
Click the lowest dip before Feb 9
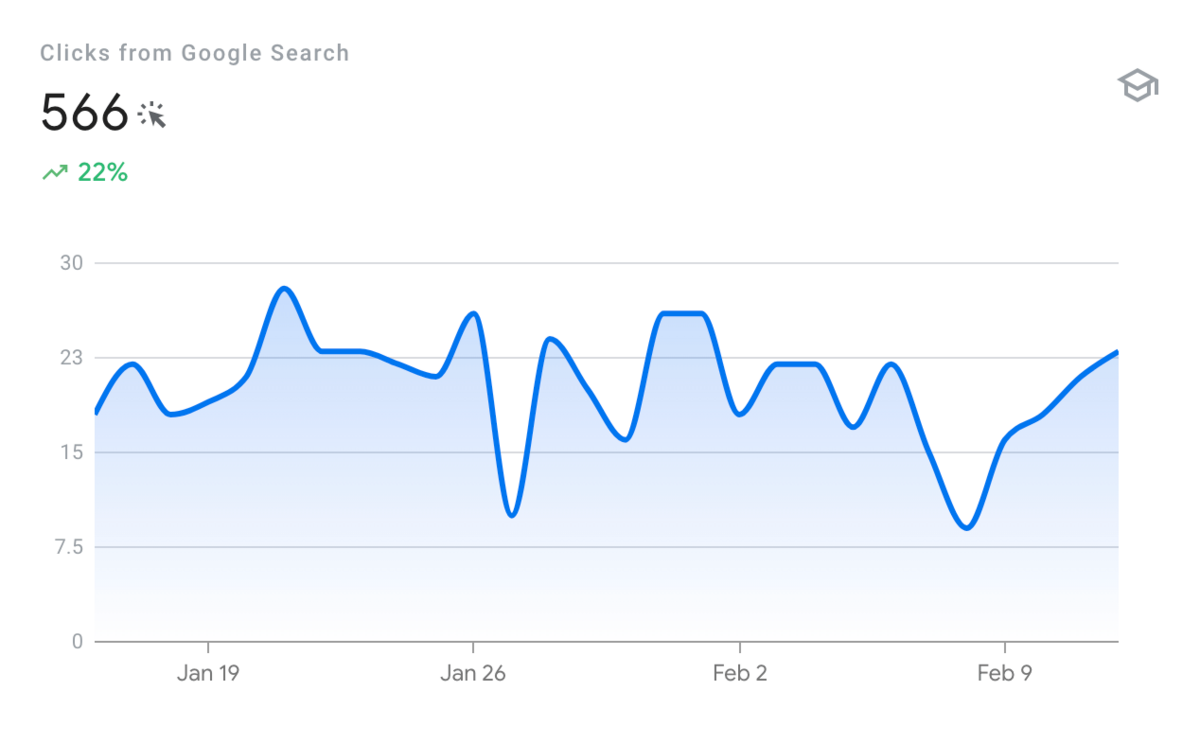[x=966, y=527]
